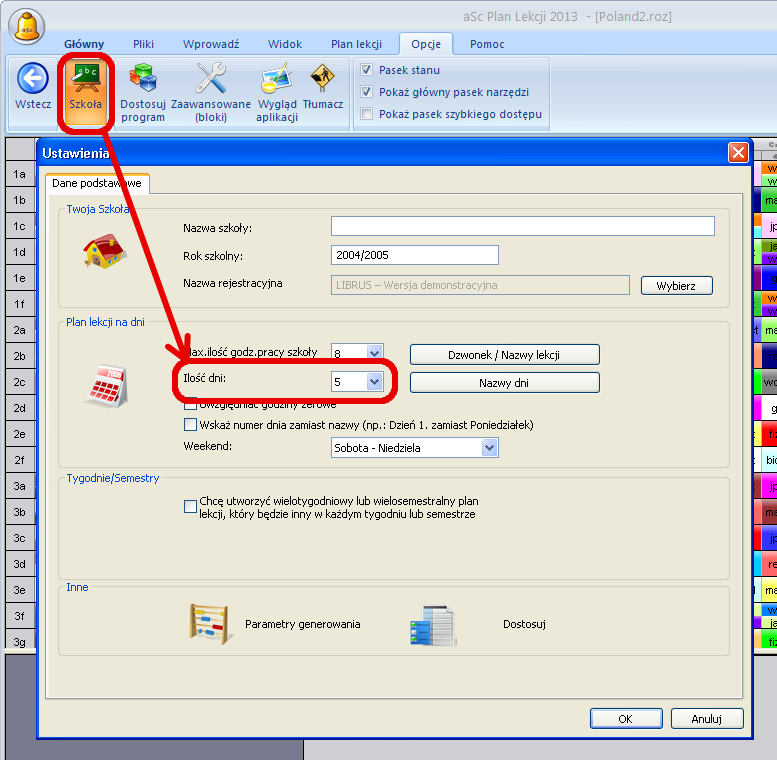
Task: Toggle the multi-week timetable checkbox
Action: point(191,507)
